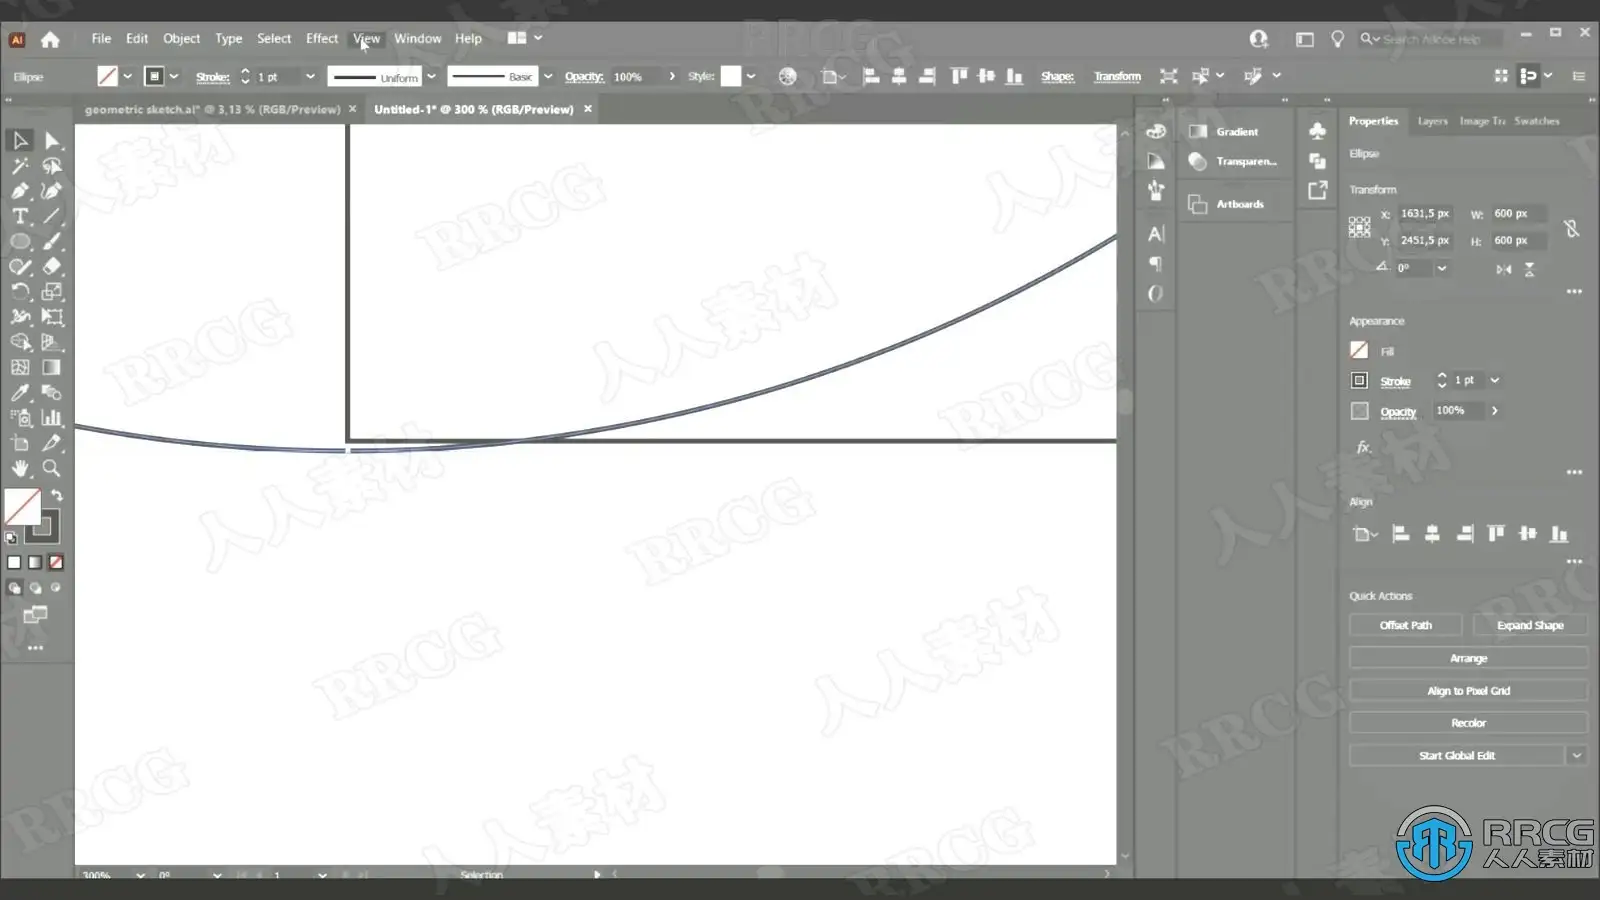Switch to the Swatches panel tab

point(1536,121)
